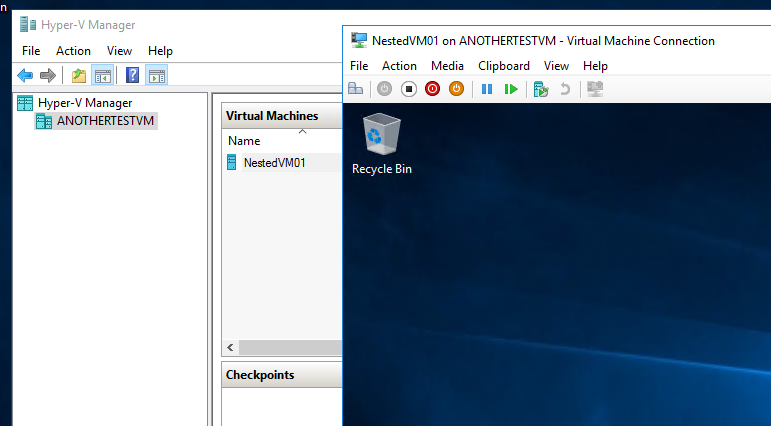Image resolution: width=771 pixels, height=426 pixels.
Task: Click the greyed Start power icon in VM toolbar
Action: click(385, 89)
